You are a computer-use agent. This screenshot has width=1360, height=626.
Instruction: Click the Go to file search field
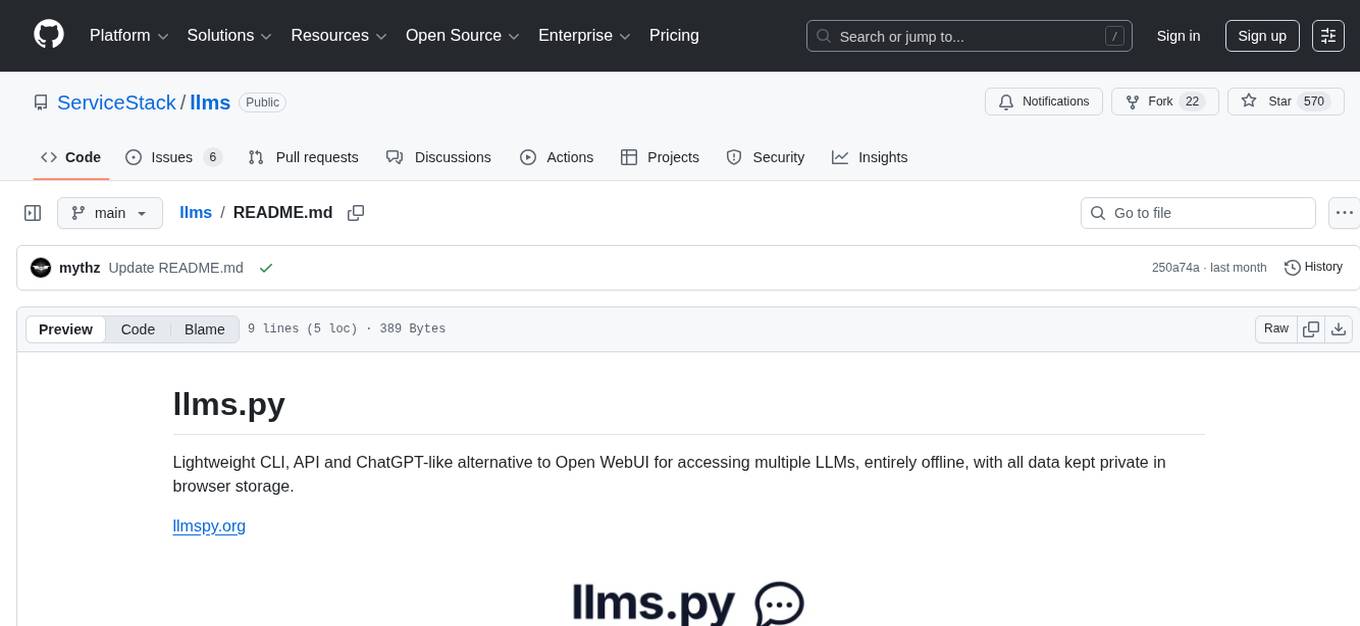coord(1197,212)
